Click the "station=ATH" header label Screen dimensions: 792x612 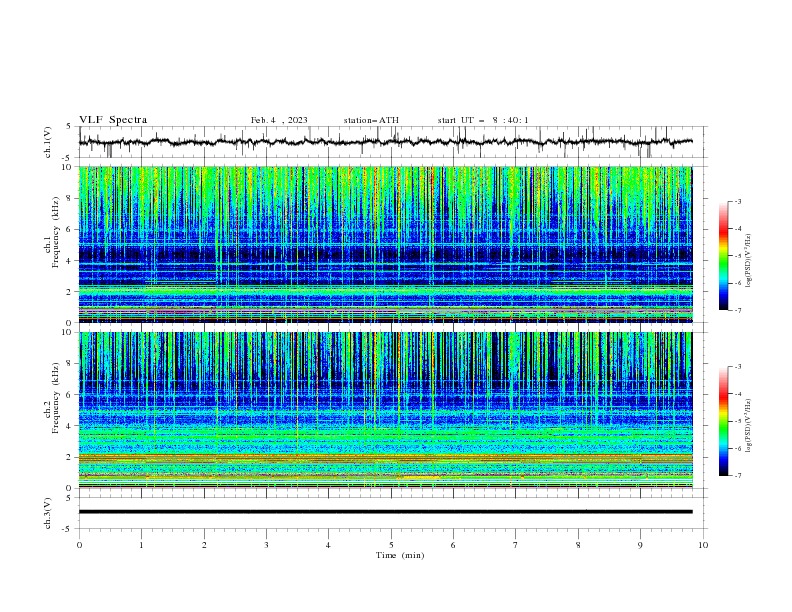[x=371, y=120]
